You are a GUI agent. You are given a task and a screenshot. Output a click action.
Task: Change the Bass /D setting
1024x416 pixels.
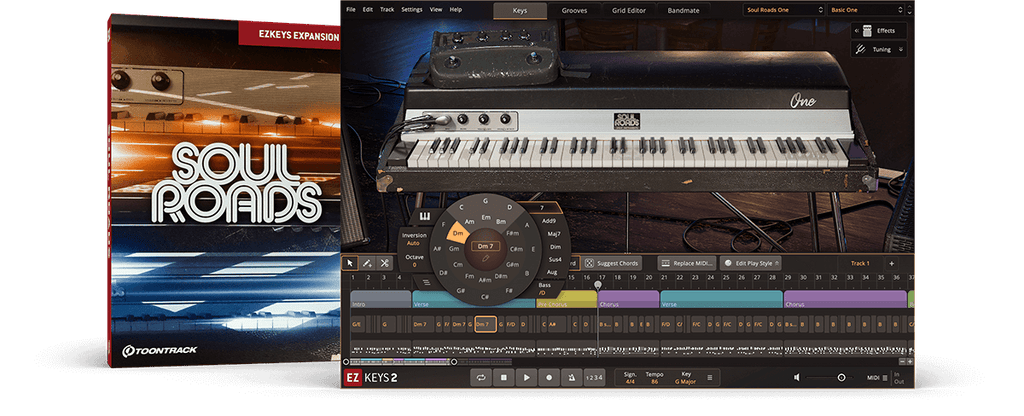(543, 289)
